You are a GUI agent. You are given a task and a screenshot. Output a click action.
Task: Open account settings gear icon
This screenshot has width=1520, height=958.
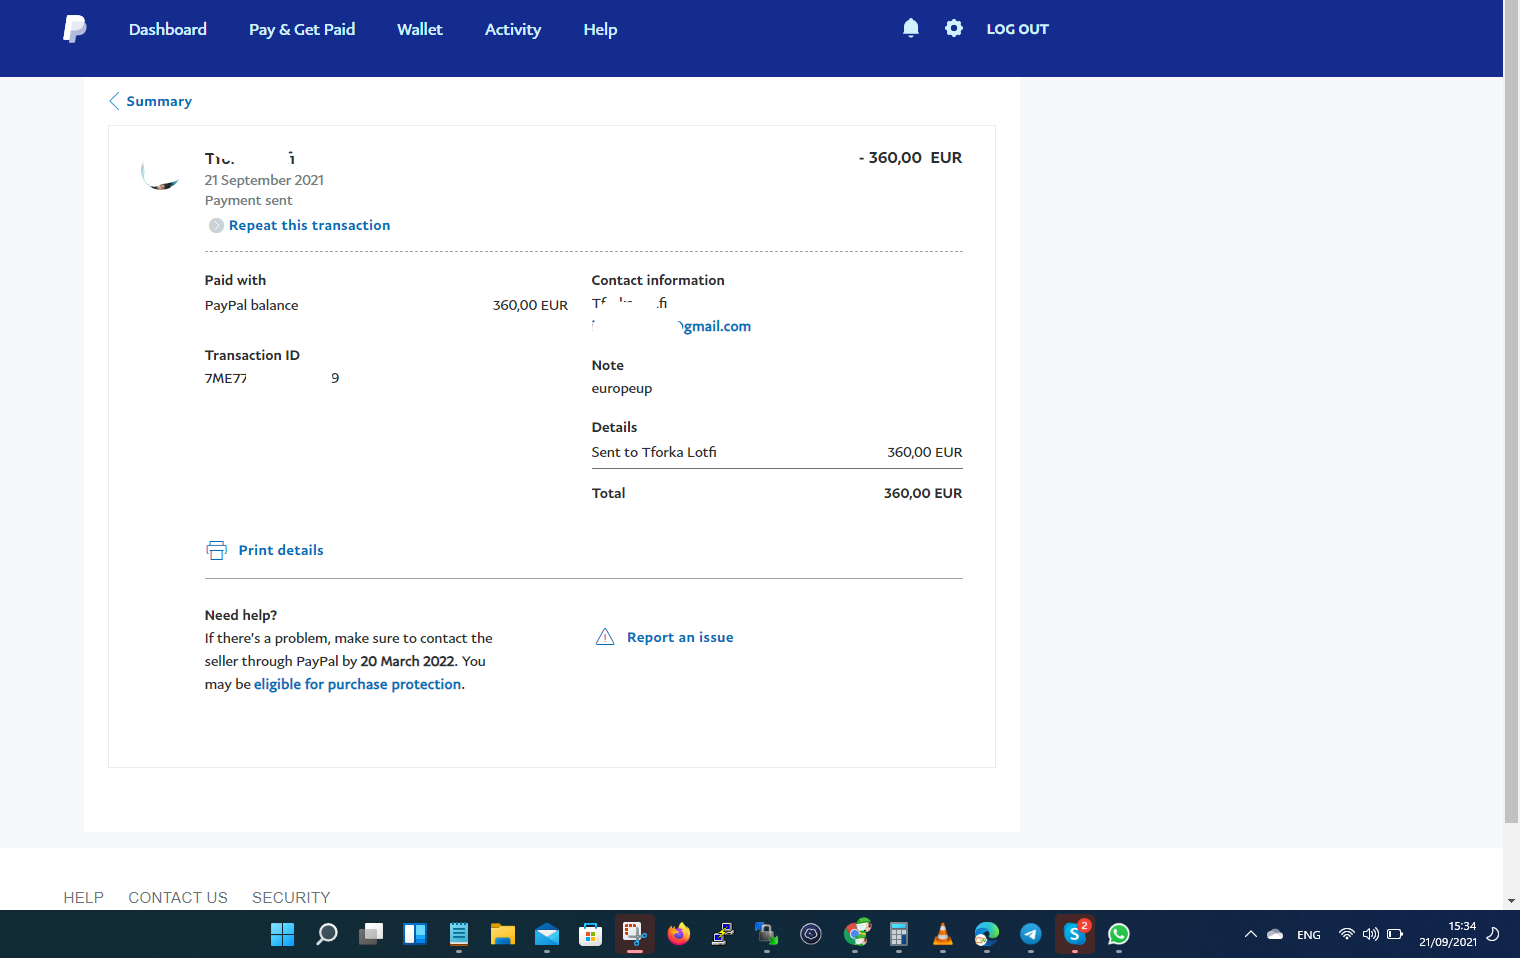[954, 28]
